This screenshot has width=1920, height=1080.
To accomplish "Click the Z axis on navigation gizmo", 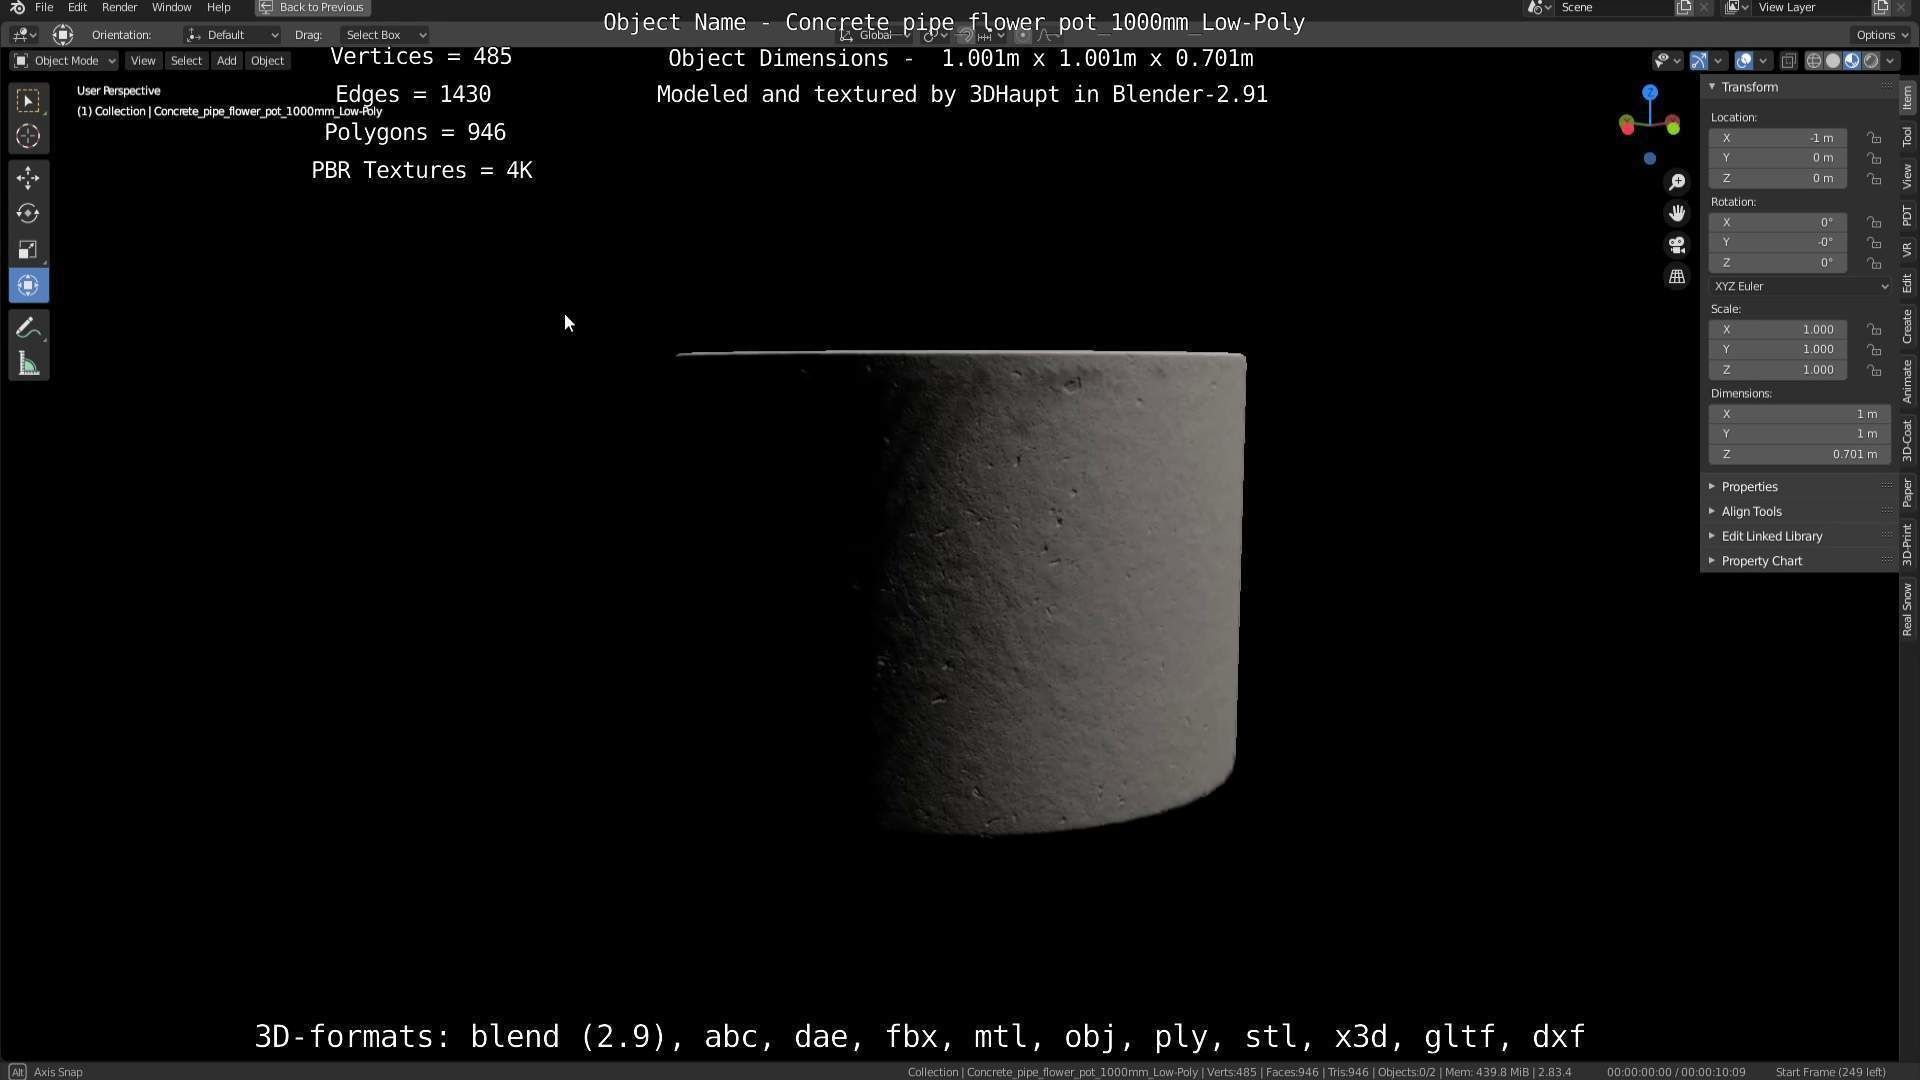I will 1650,92.
